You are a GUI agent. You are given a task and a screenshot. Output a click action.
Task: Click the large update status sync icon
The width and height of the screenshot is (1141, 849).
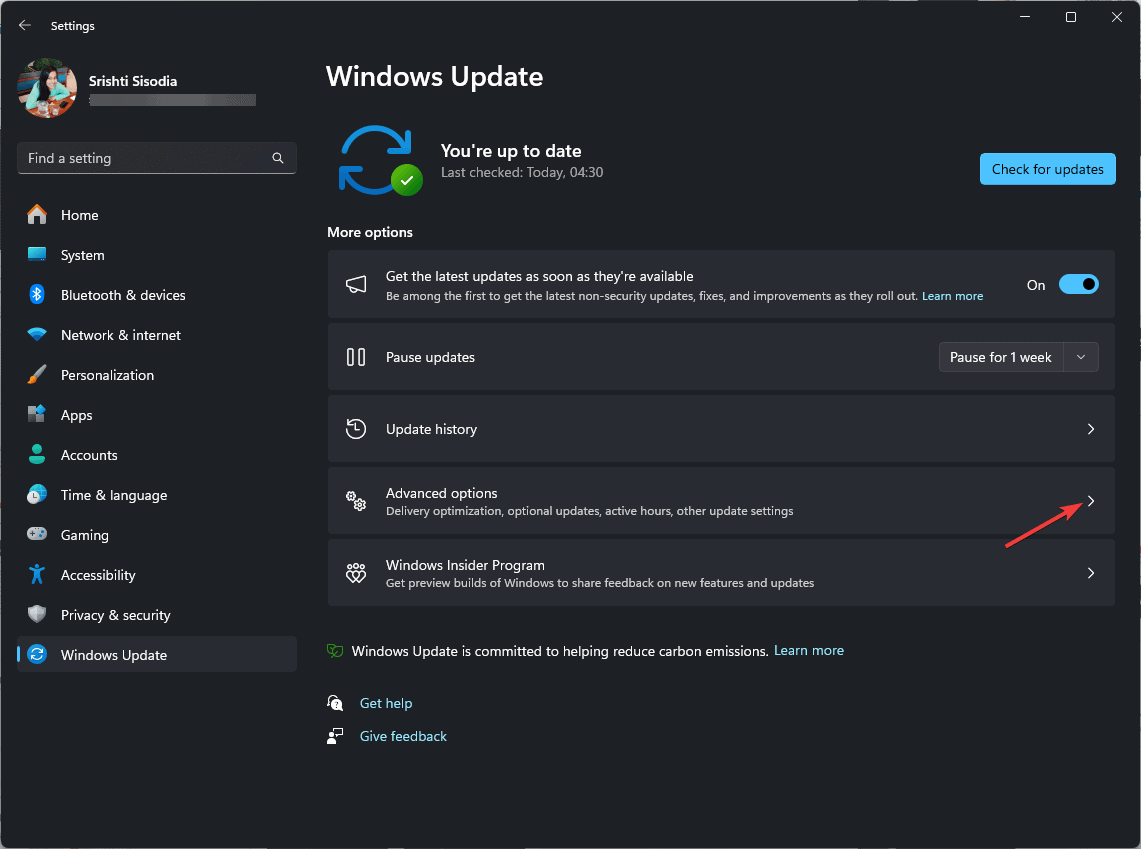(x=380, y=161)
